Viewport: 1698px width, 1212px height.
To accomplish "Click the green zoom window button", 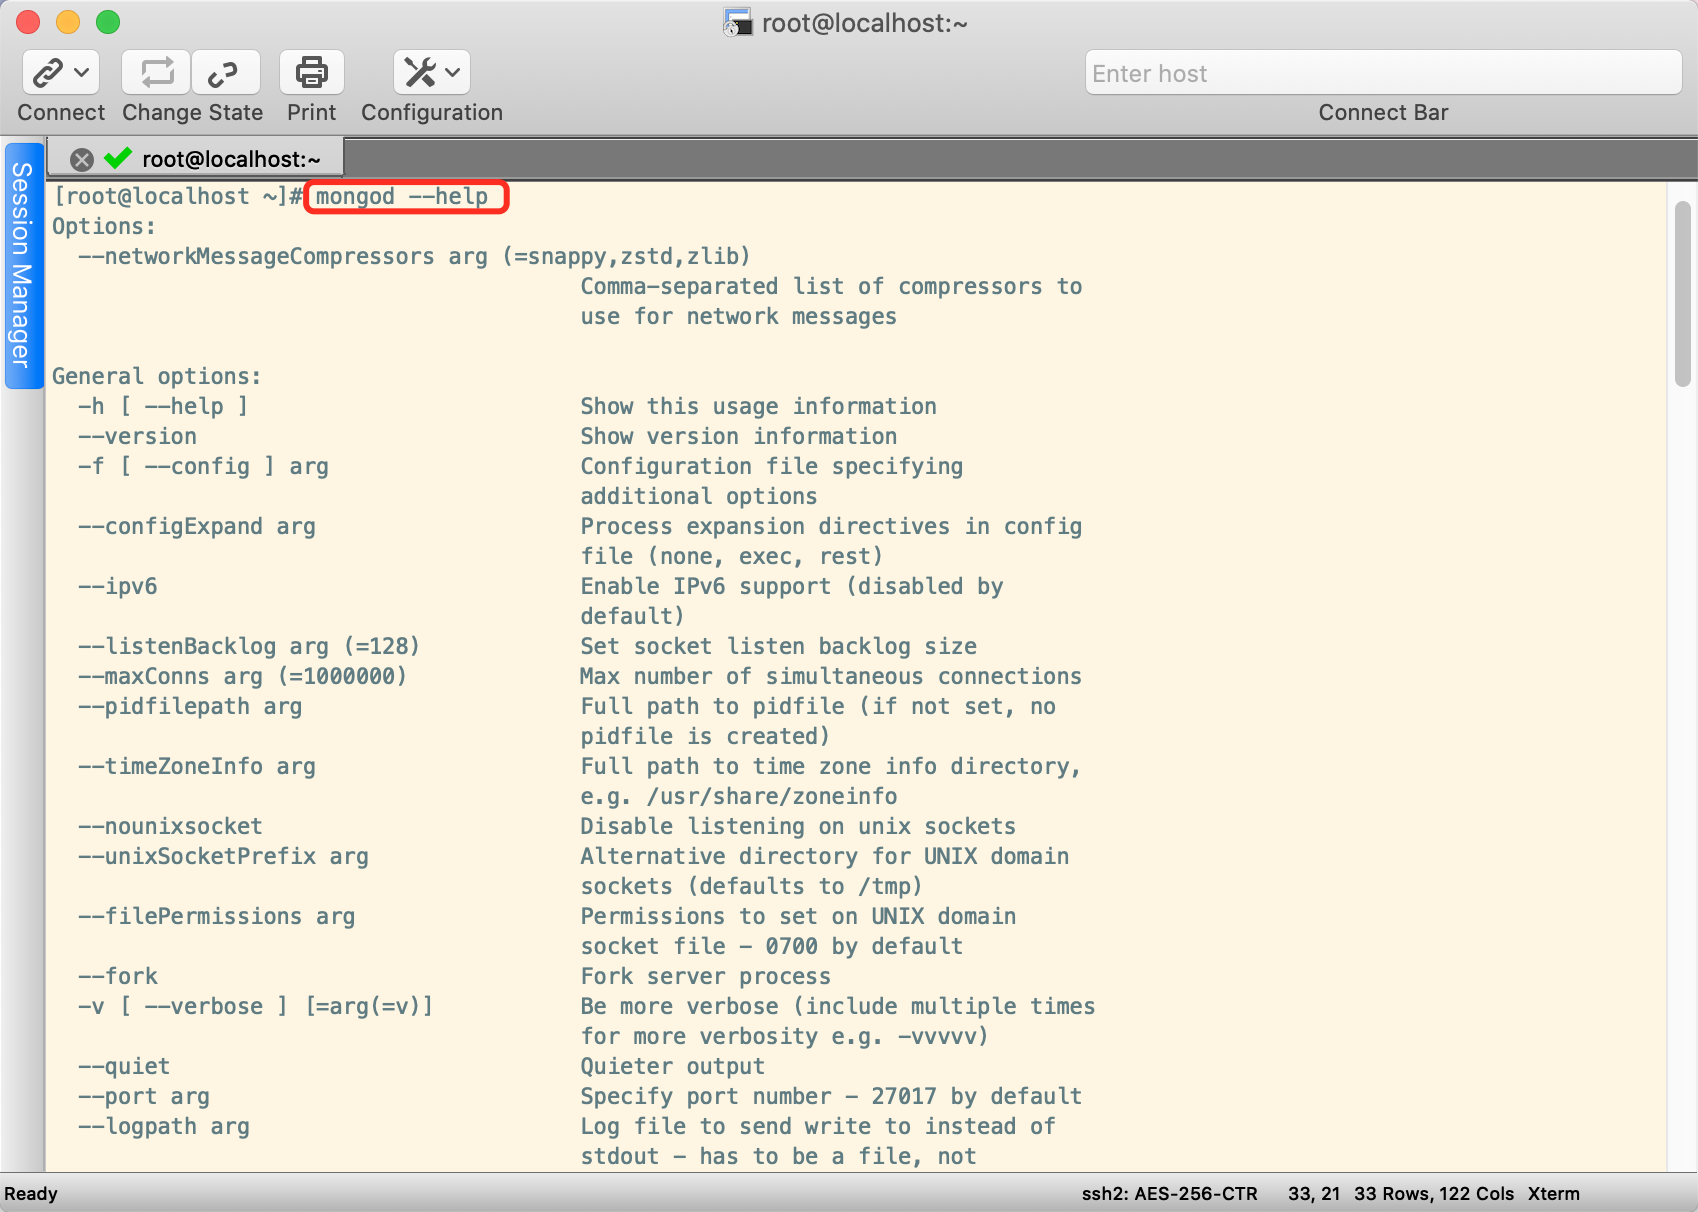I will coord(108,22).
